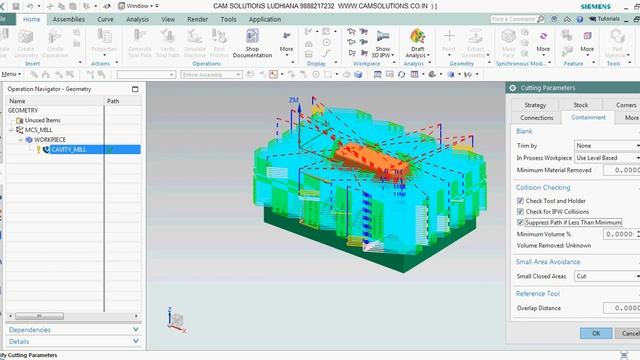Click the navigator horizontal scrollbar thumb
The height and width of the screenshot is (360, 640).
click(39, 316)
